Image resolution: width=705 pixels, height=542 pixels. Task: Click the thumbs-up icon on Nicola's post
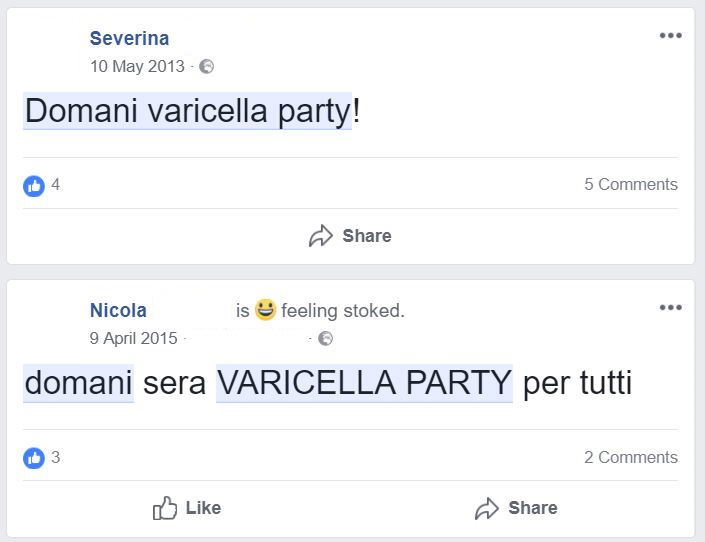[165, 508]
